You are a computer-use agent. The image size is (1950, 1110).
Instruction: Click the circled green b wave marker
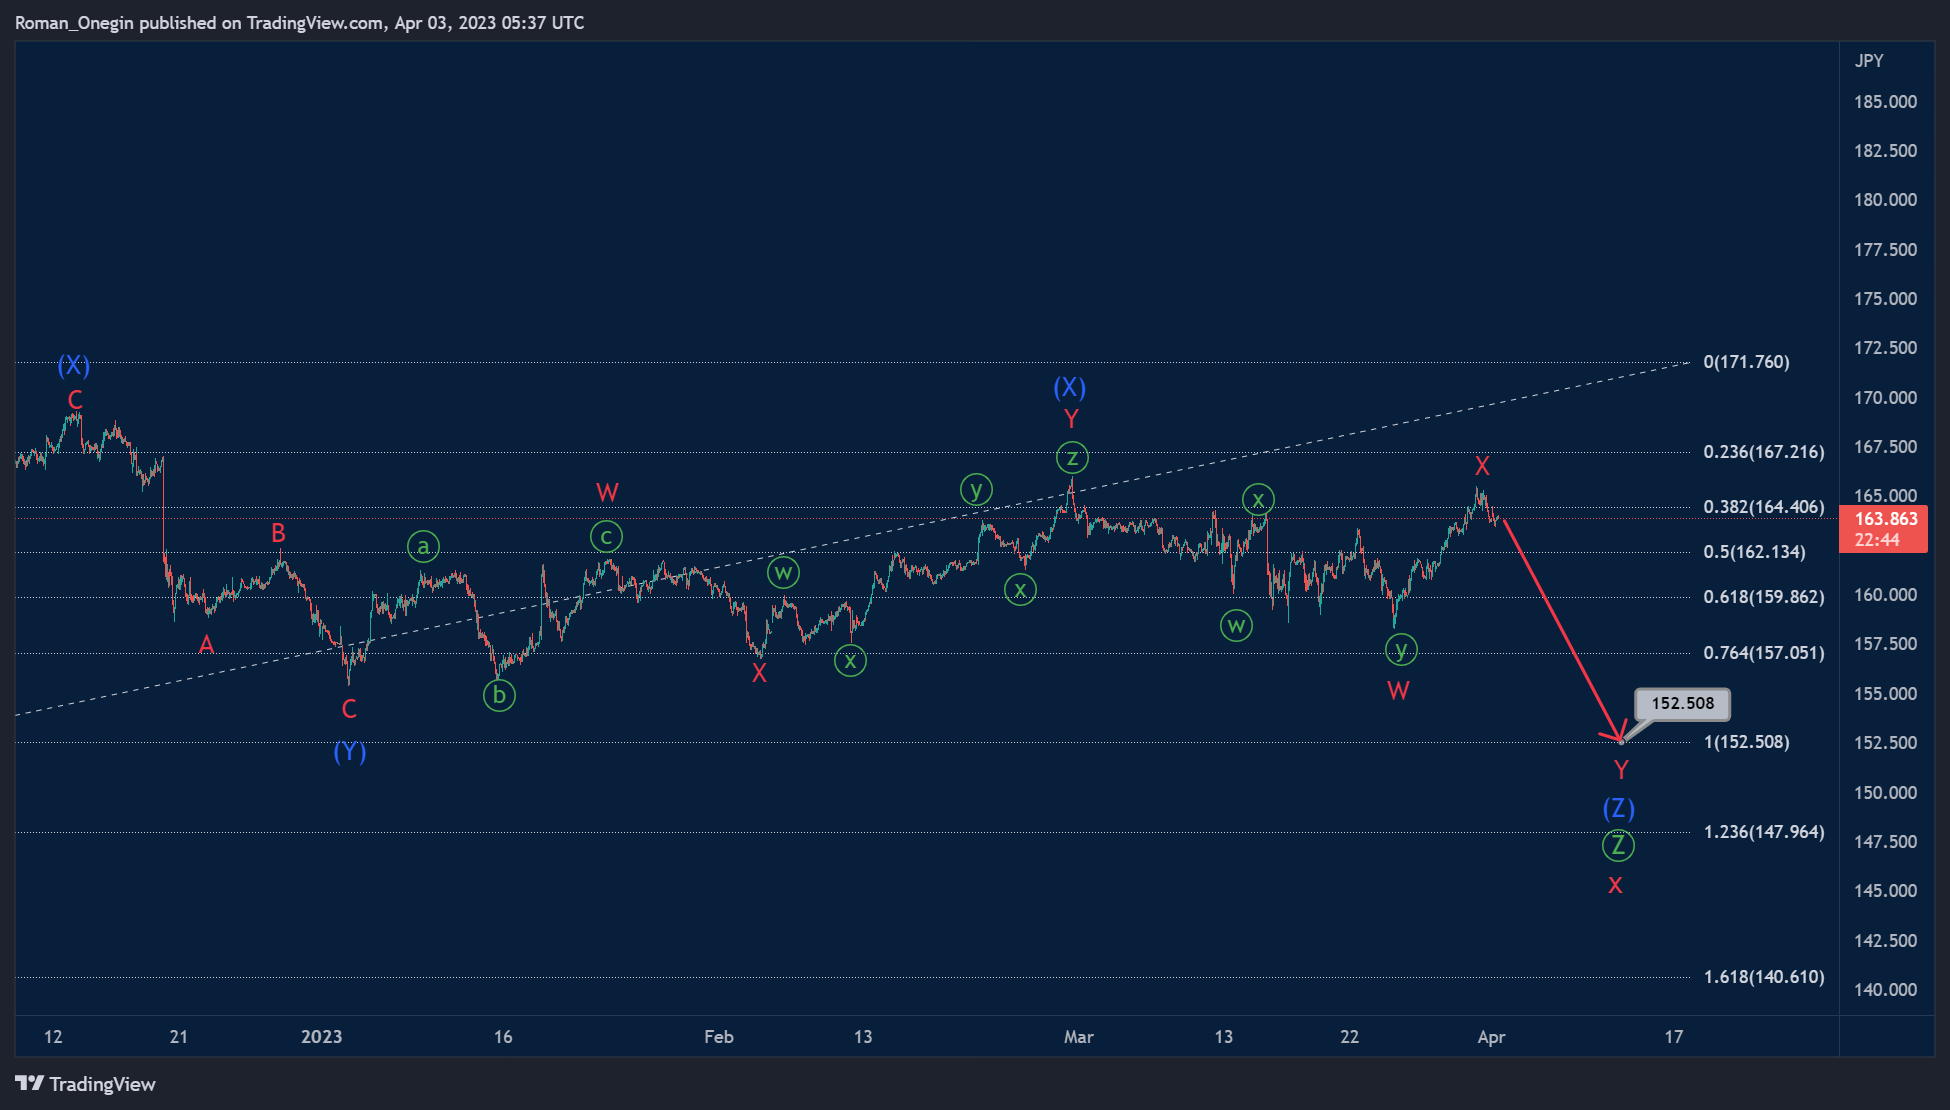pos(499,695)
